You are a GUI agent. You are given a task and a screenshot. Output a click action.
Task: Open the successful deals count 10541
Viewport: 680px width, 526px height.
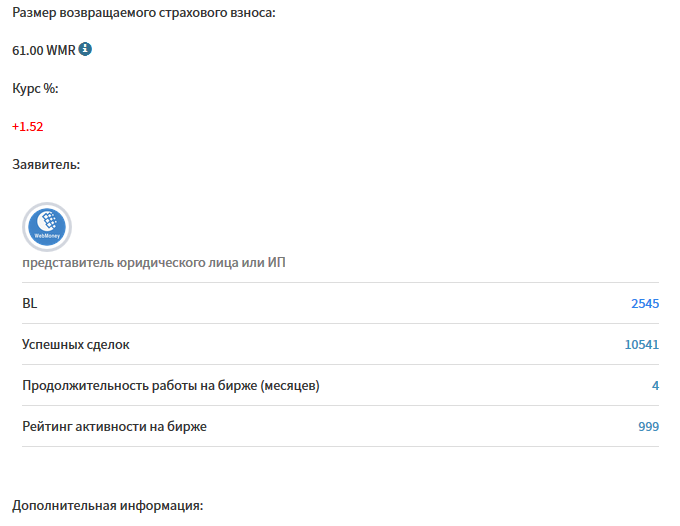641,345
